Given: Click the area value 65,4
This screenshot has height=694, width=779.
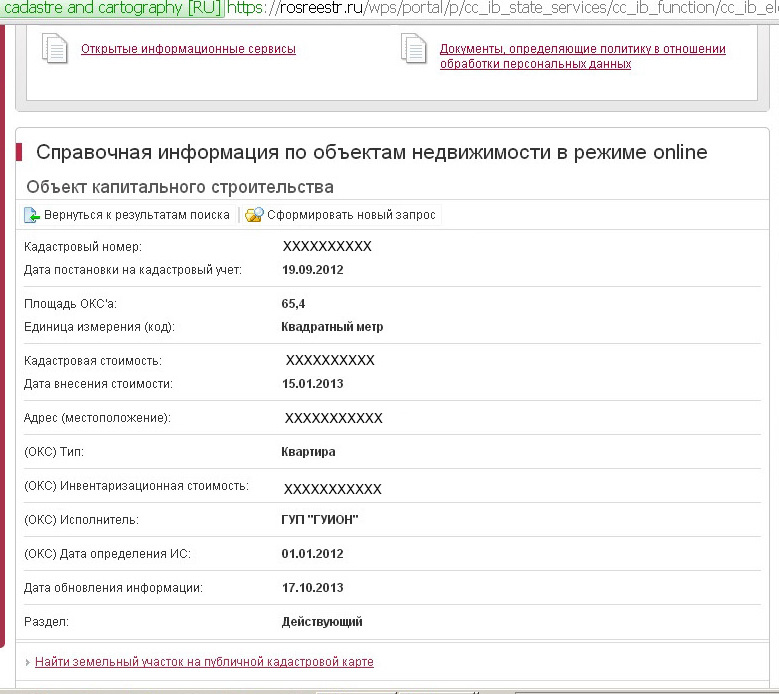Looking at the screenshot, I should (293, 303).
